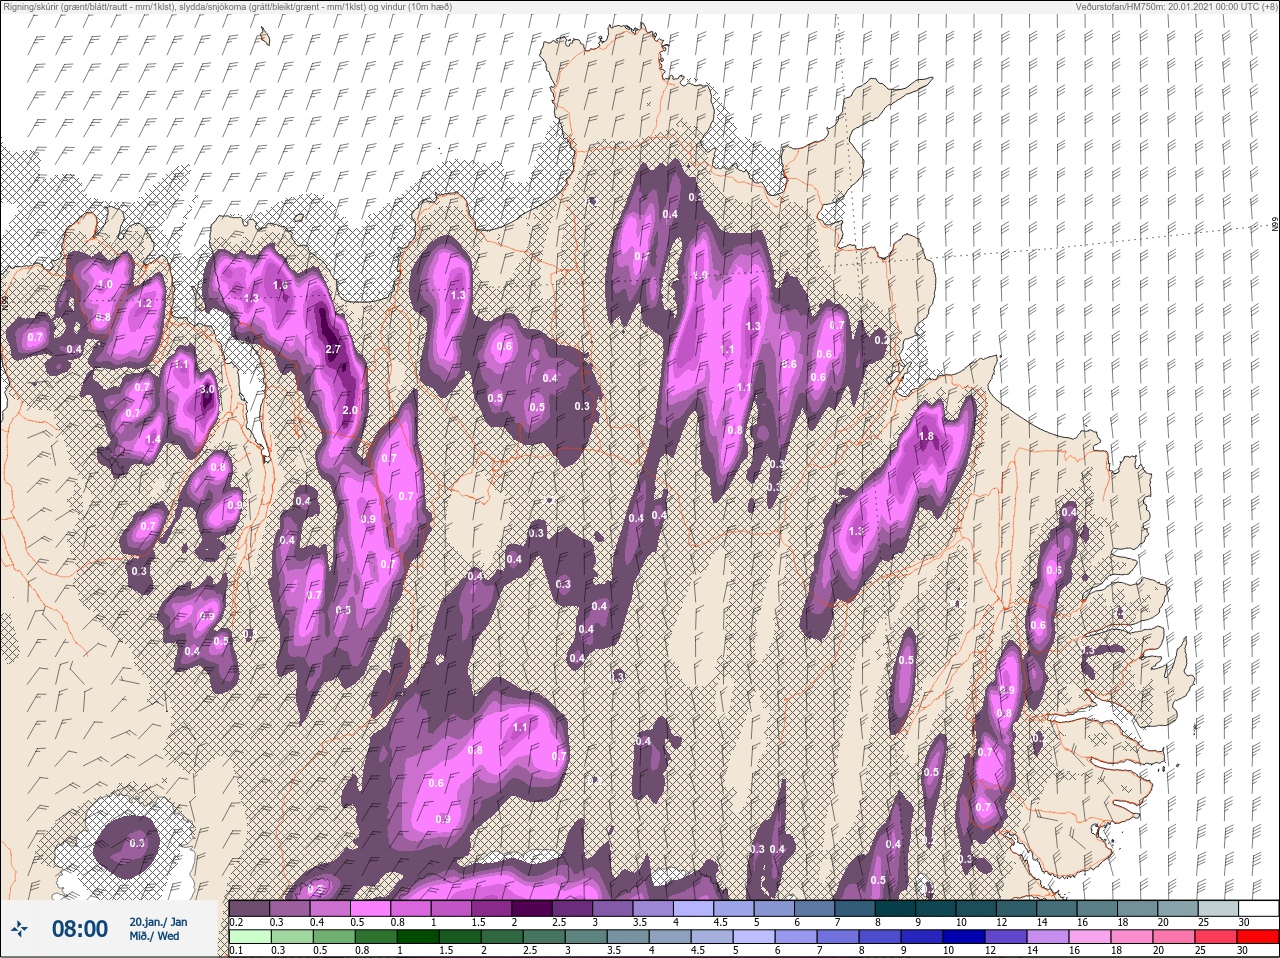
Task: Click the 2.7 snowfall value on the map
Action: [334, 349]
